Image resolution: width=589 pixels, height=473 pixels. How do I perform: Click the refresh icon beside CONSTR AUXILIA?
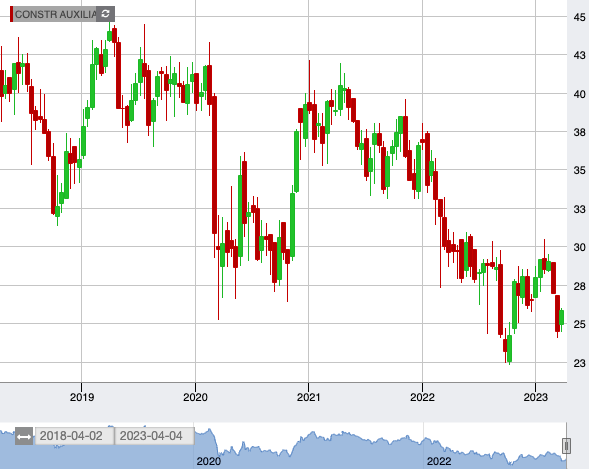click(106, 14)
